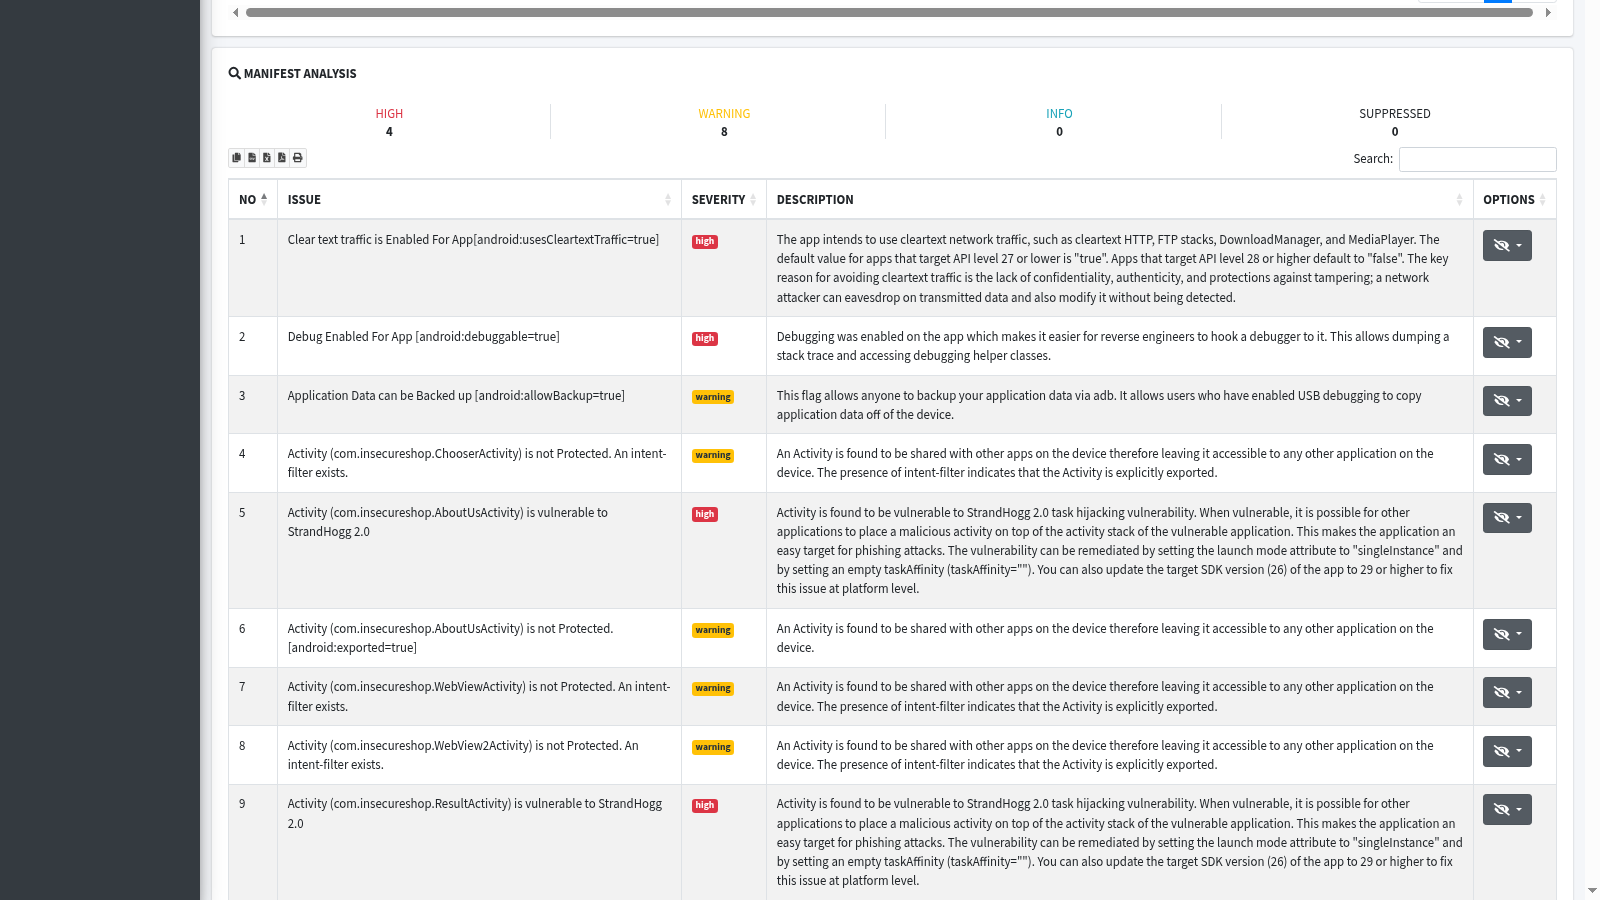Sort table by NO column
Image resolution: width=1600 pixels, height=900 pixels.
coord(253,199)
